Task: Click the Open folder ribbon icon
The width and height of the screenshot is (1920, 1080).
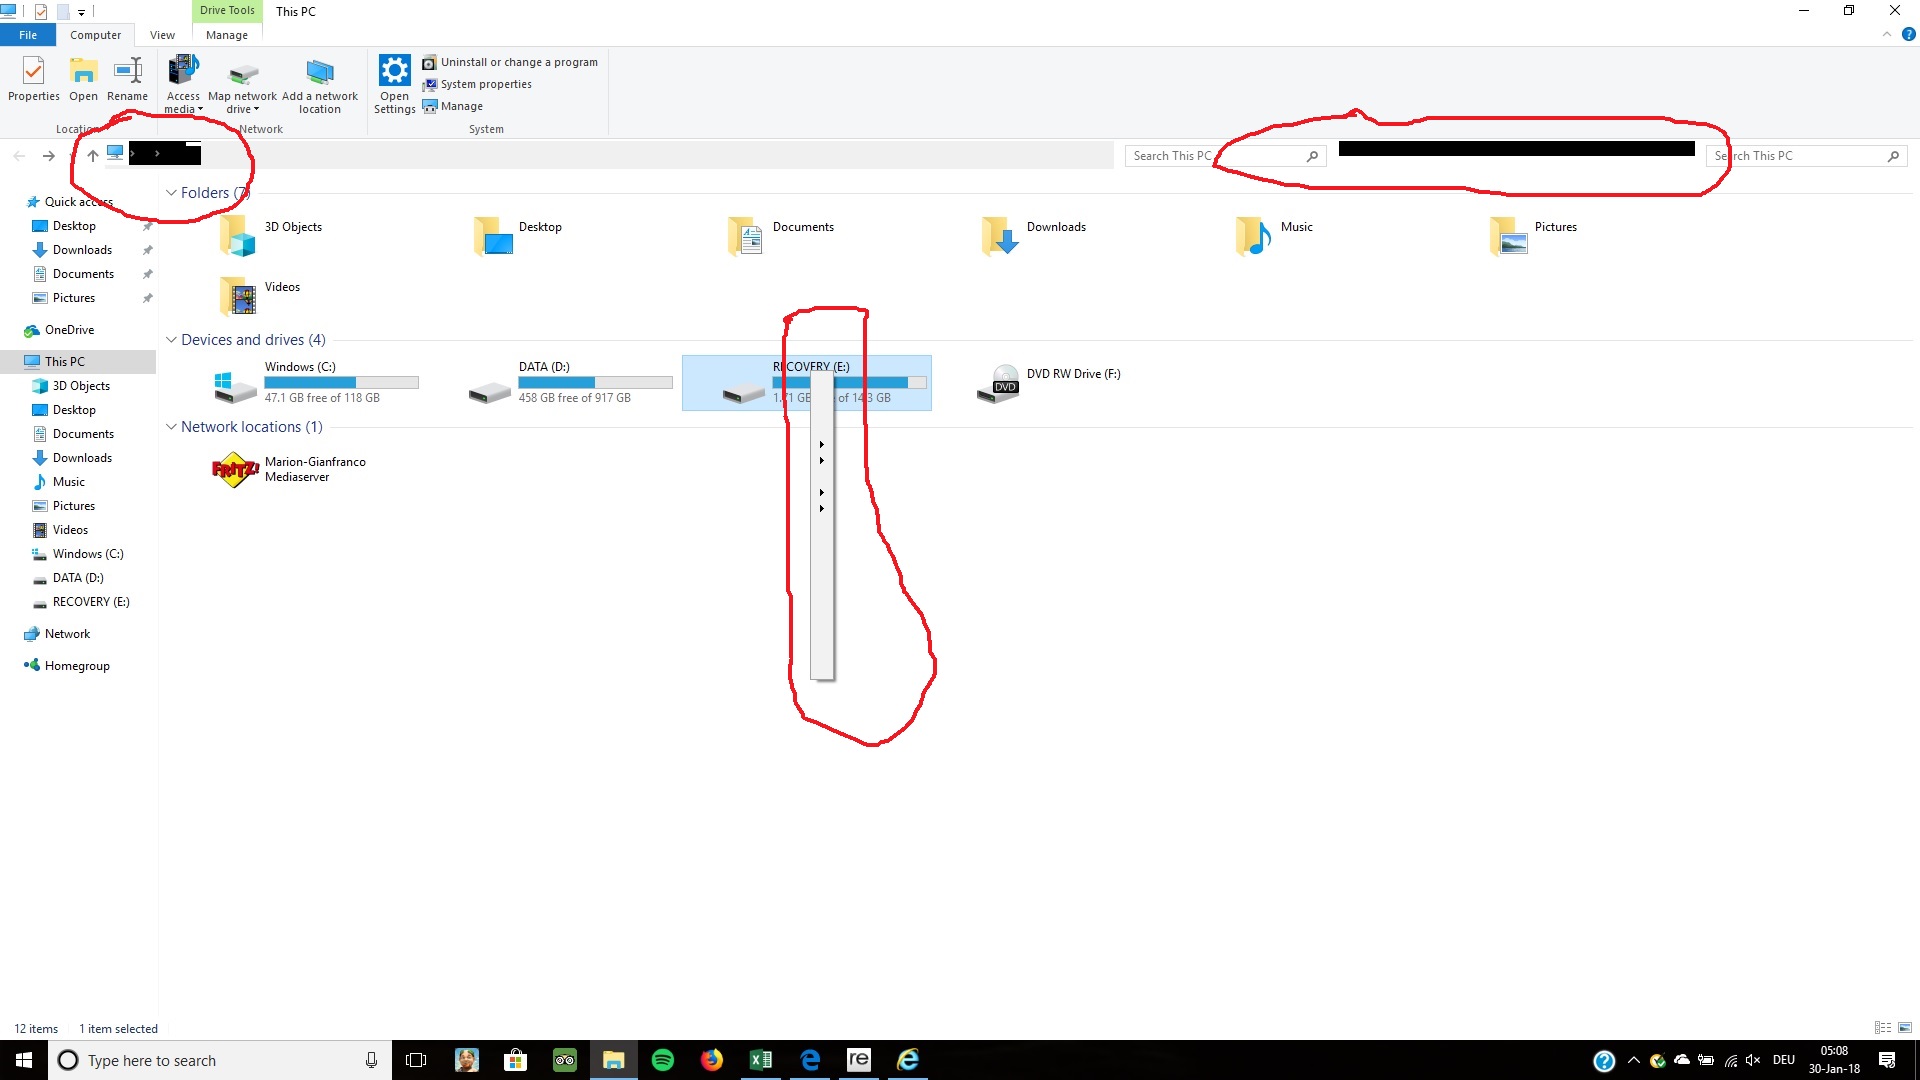Action: pyautogui.click(x=83, y=80)
